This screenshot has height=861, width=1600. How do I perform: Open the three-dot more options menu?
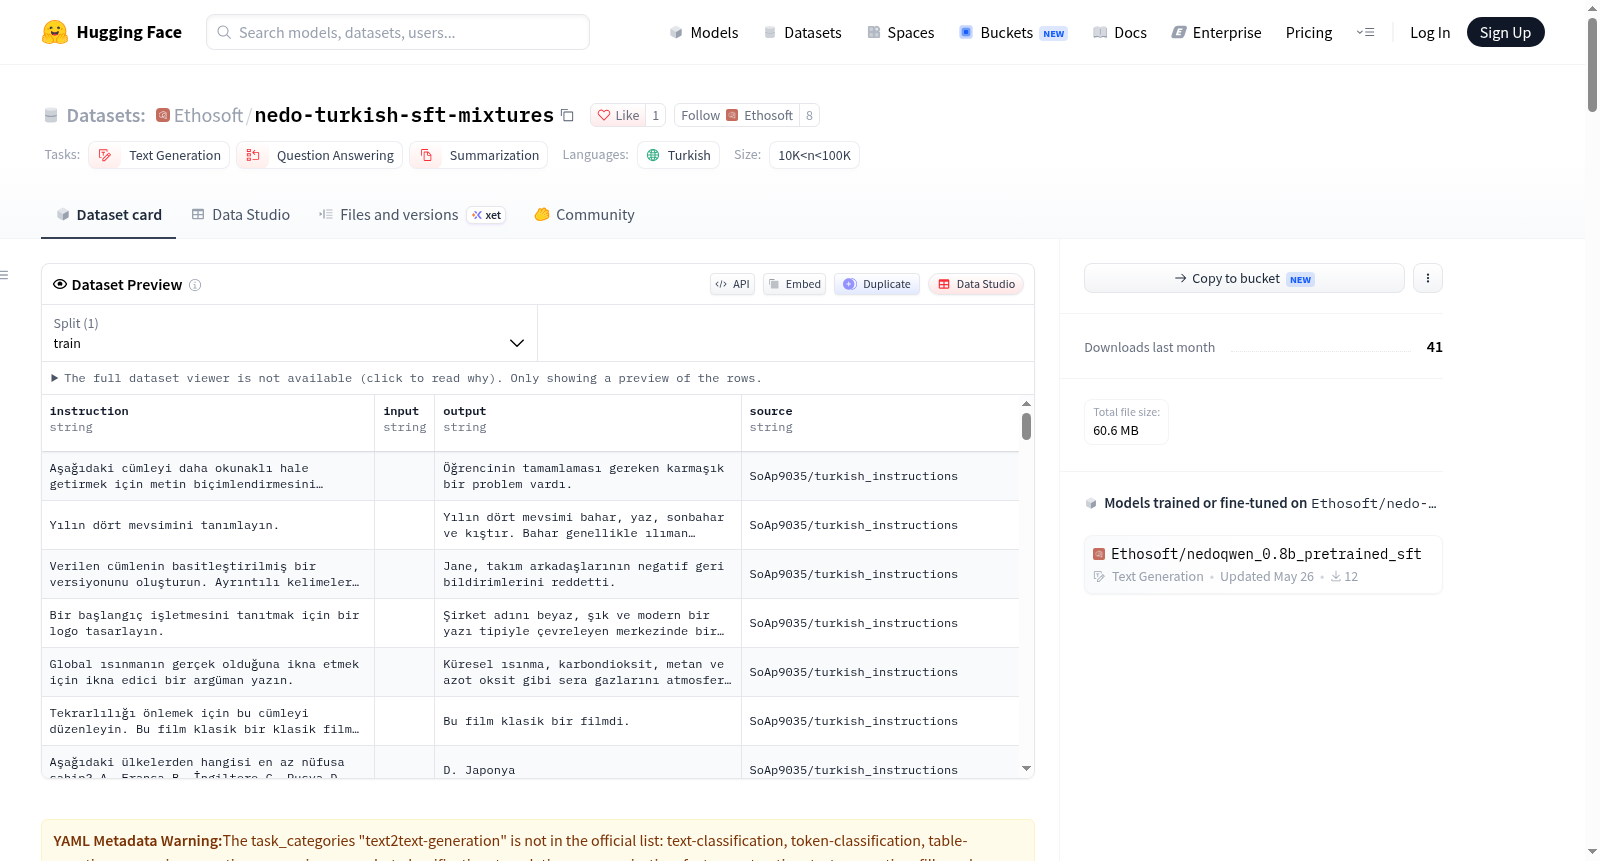(x=1428, y=278)
